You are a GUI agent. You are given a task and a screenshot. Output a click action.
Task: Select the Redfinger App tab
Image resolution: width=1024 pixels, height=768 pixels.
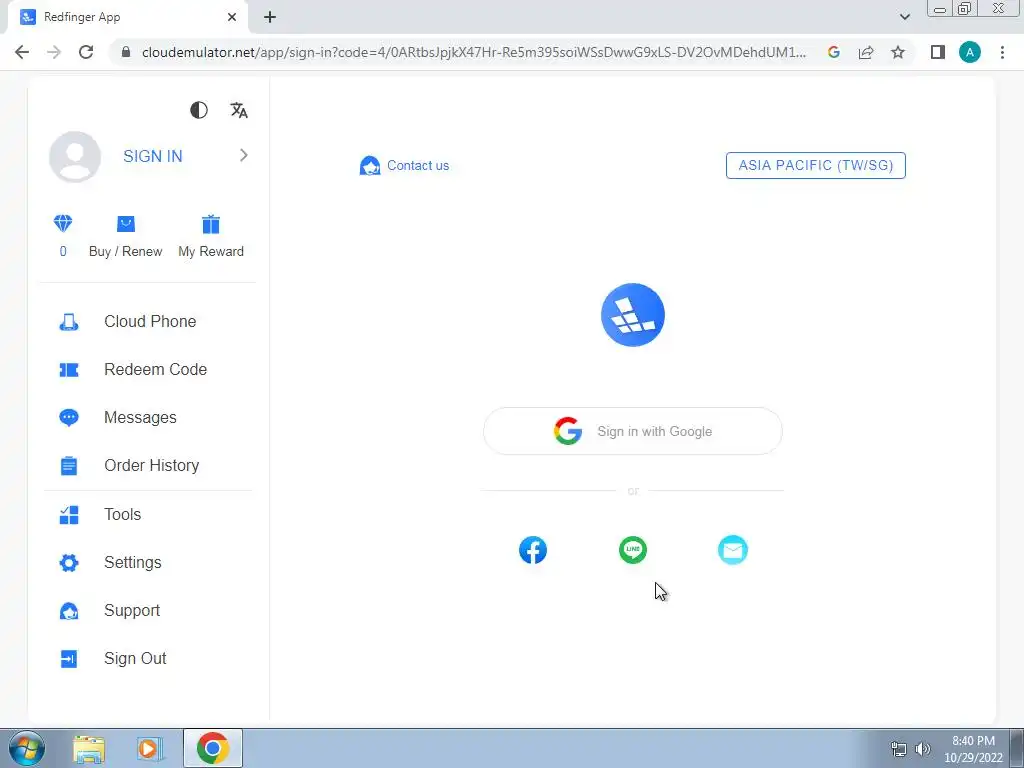pos(127,18)
